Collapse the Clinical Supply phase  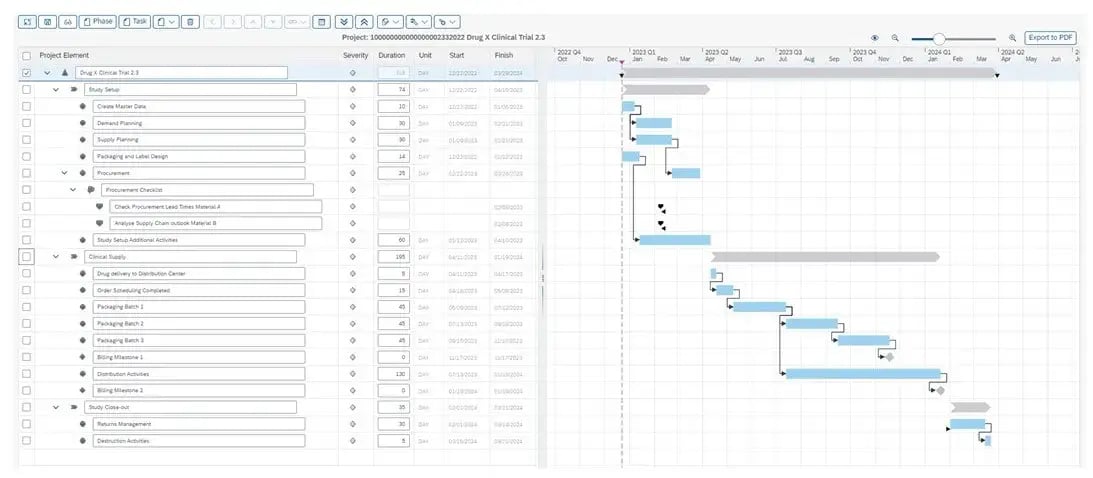(57, 257)
